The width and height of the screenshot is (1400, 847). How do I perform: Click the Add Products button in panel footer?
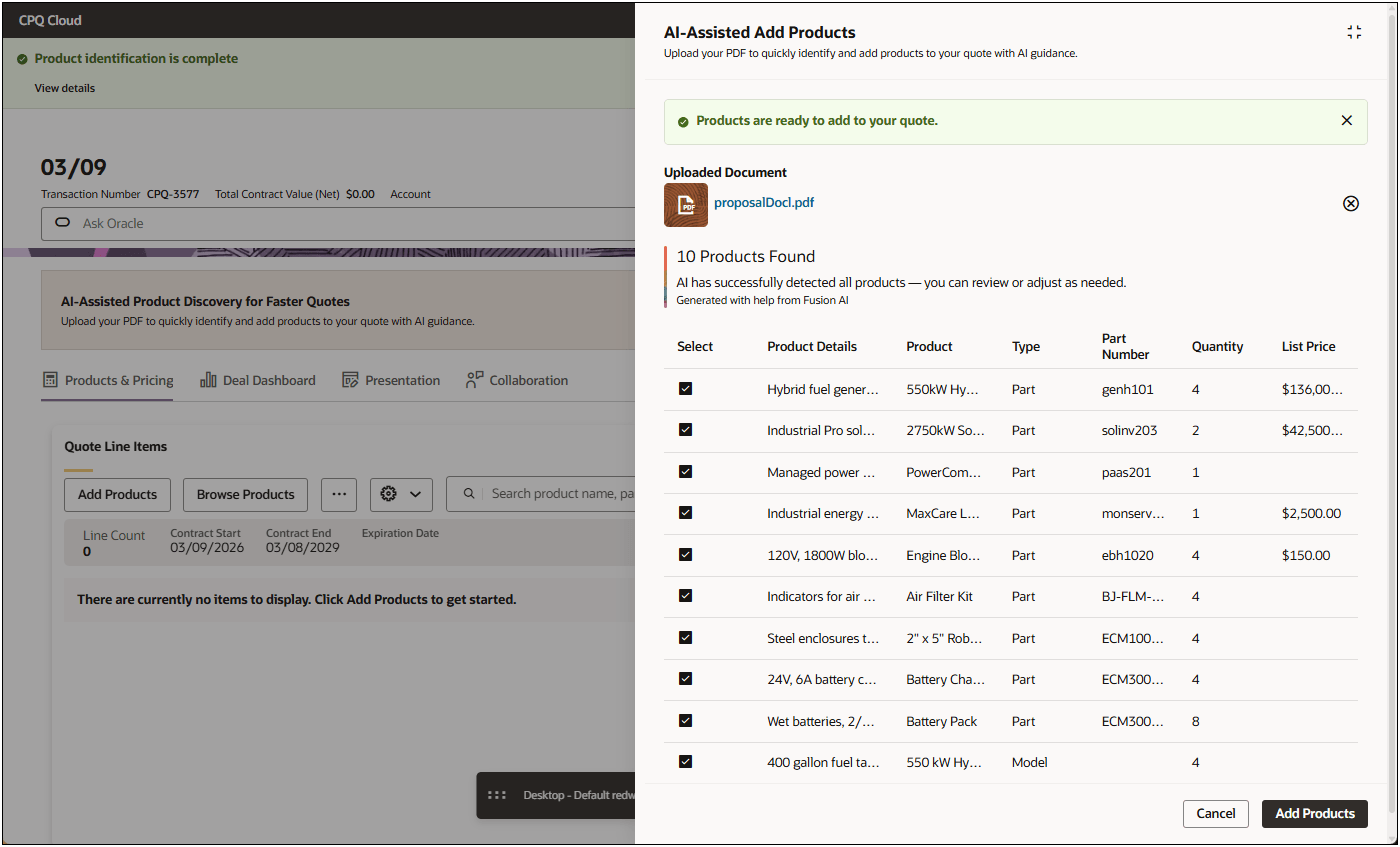coord(1314,814)
